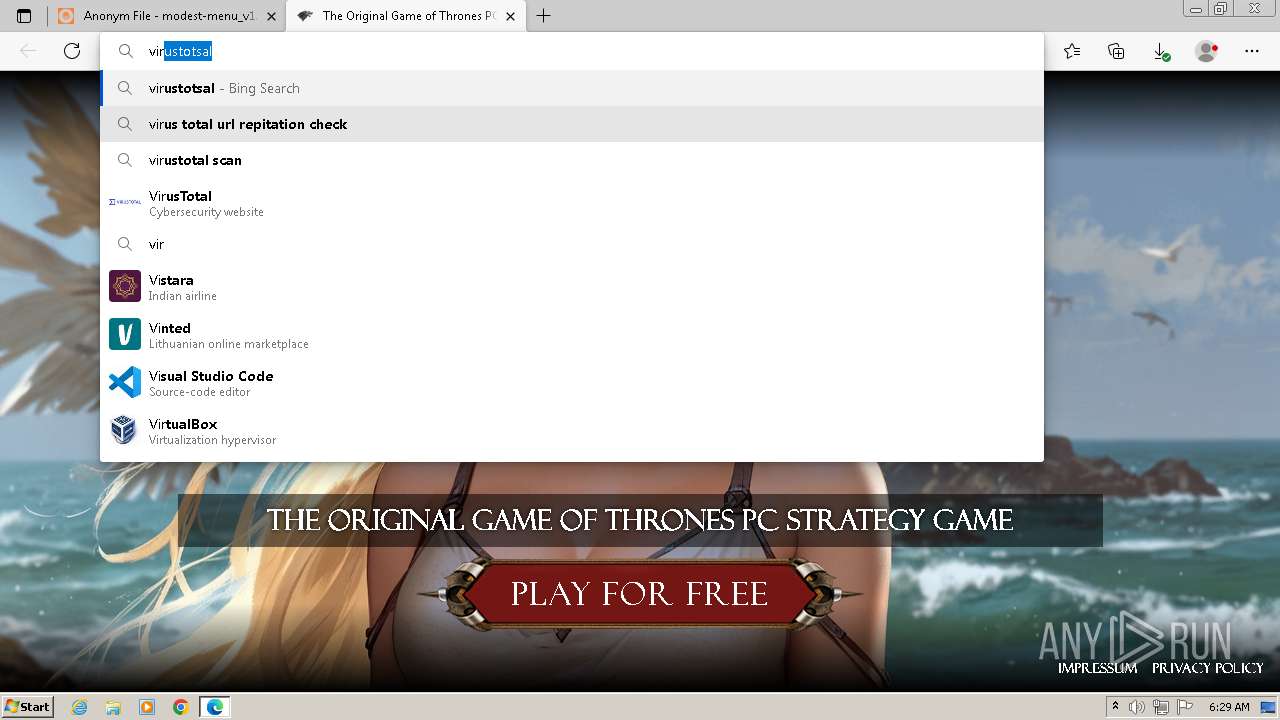Click the VirtualBox cube icon
The width and height of the screenshot is (1280, 720).
pyautogui.click(x=124, y=430)
